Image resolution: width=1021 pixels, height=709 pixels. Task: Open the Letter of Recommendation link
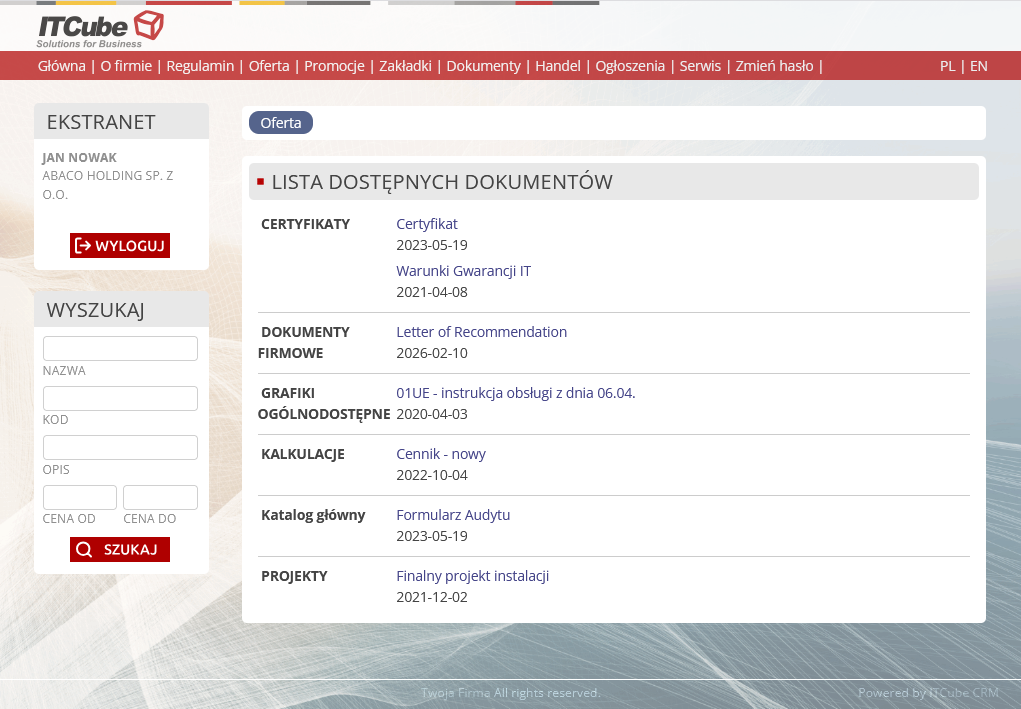click(x=481, y=332)
